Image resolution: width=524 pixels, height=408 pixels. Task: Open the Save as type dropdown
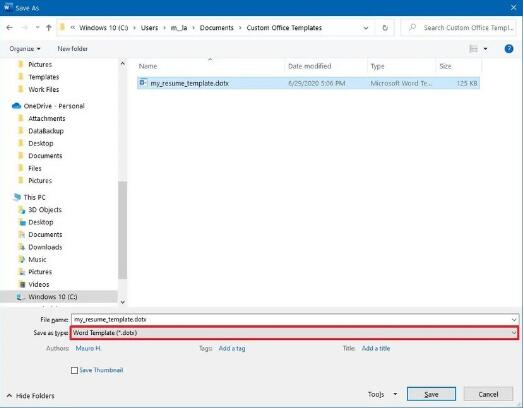(294, 333)
